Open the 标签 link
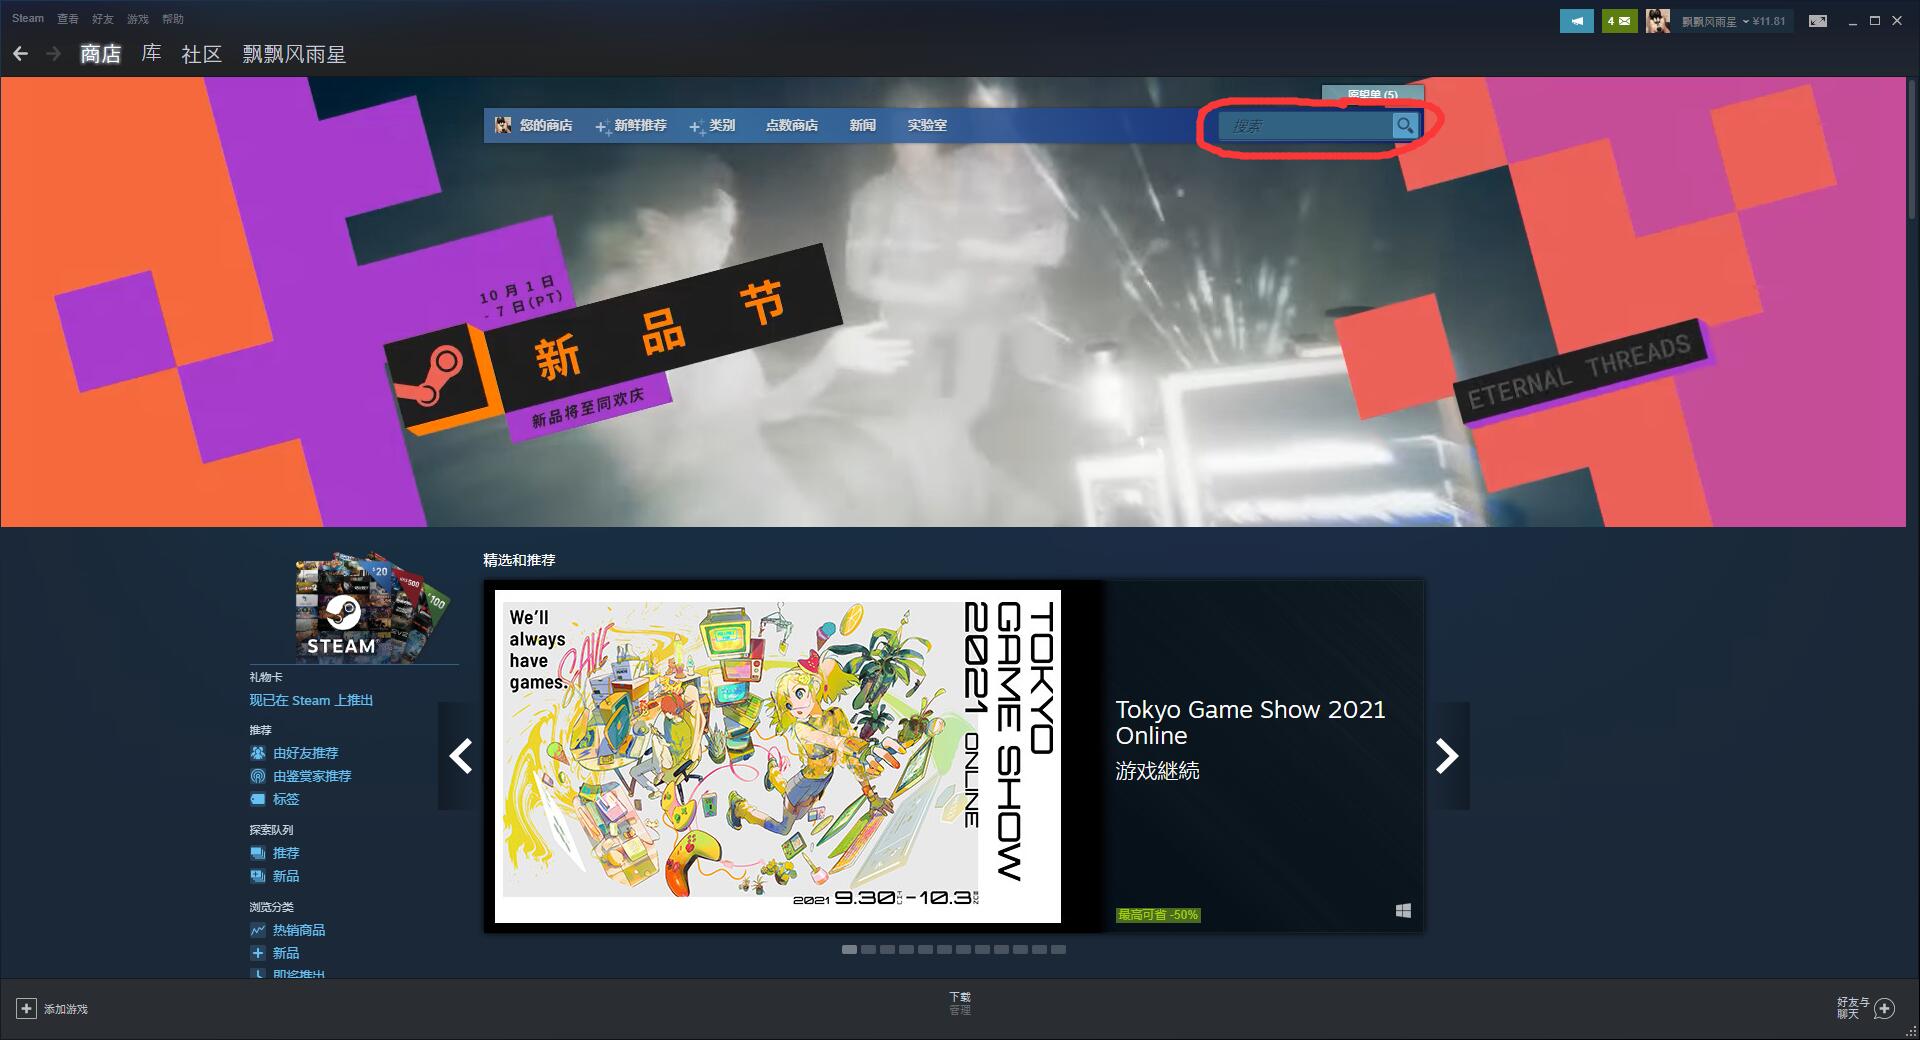Viewport: 1920px width, 1040px height. click(x=286, y=799)
